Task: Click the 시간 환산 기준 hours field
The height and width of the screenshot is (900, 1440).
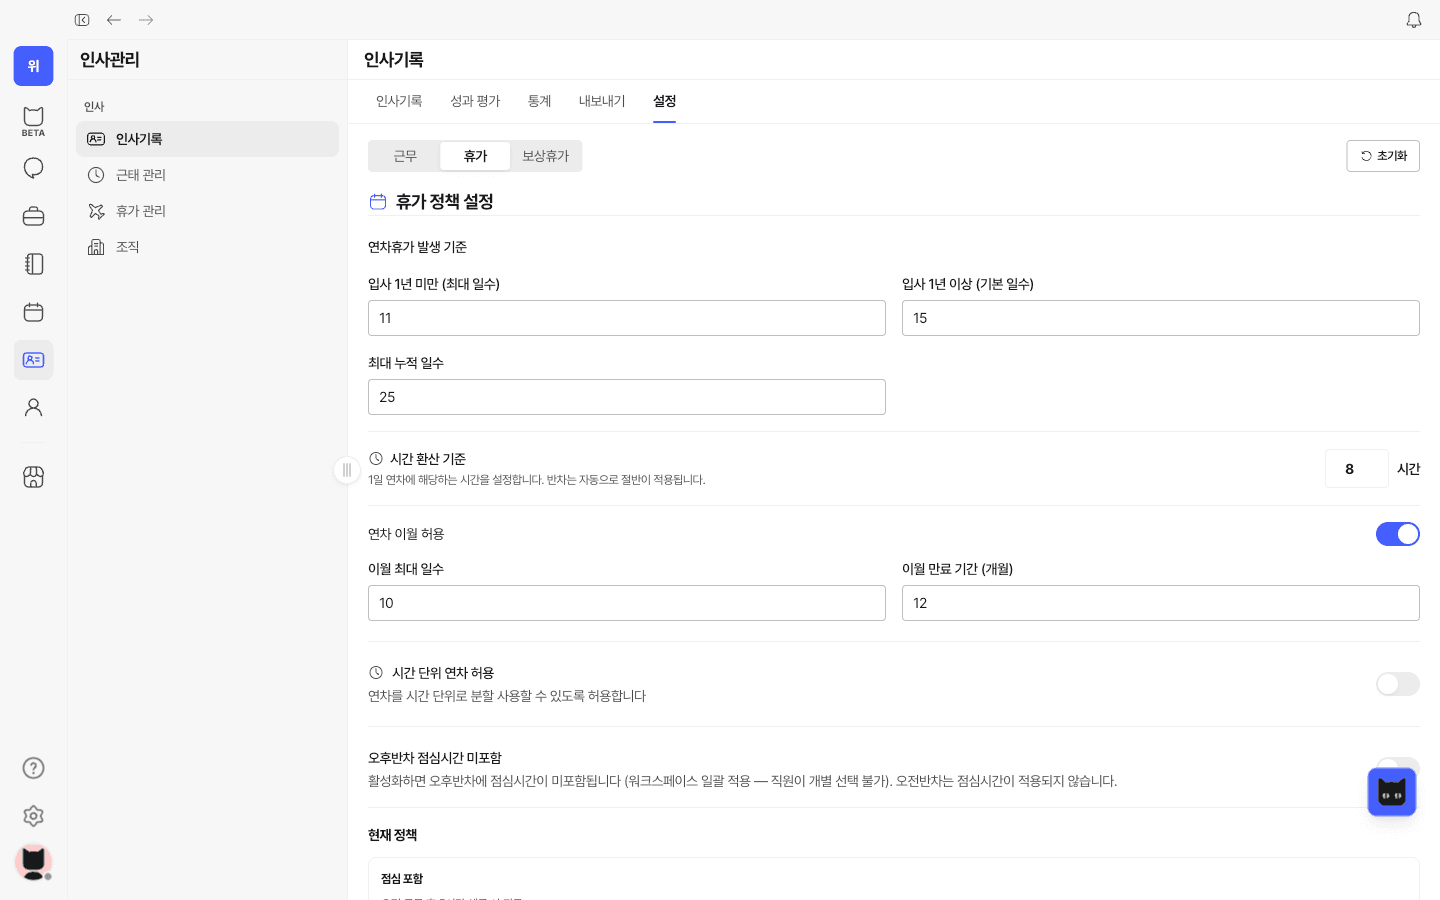Action: click(x=1357, y=469)
